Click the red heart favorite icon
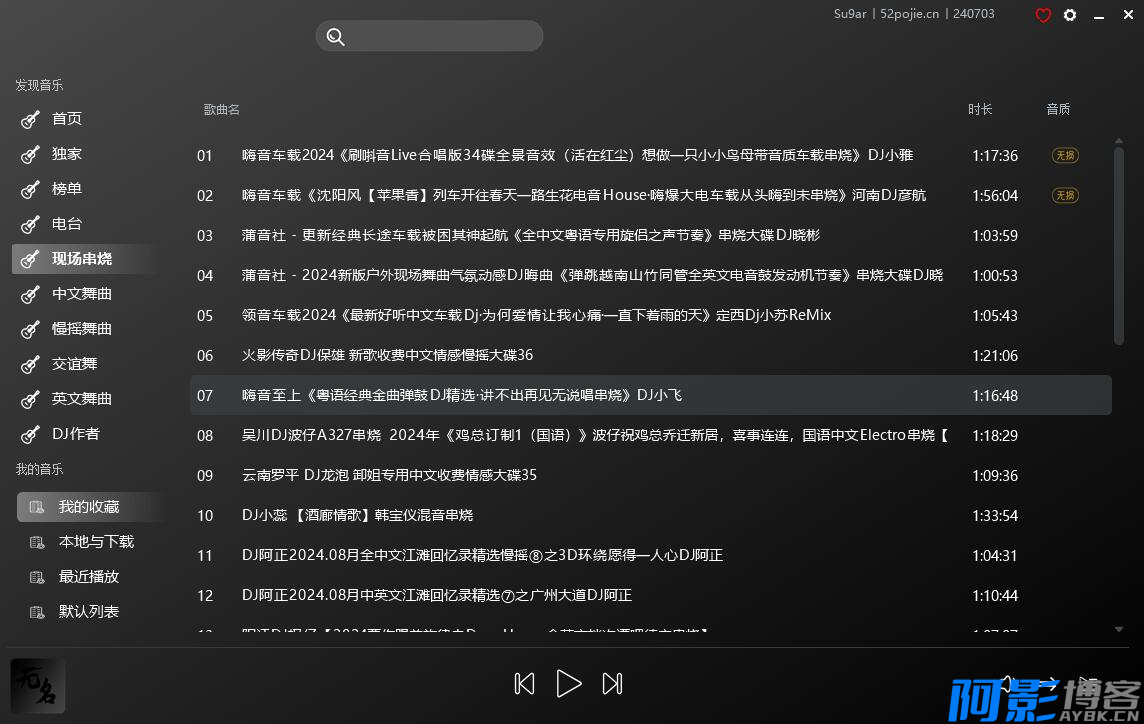This screenshot has height=724, width=1144. (1043, 15)
